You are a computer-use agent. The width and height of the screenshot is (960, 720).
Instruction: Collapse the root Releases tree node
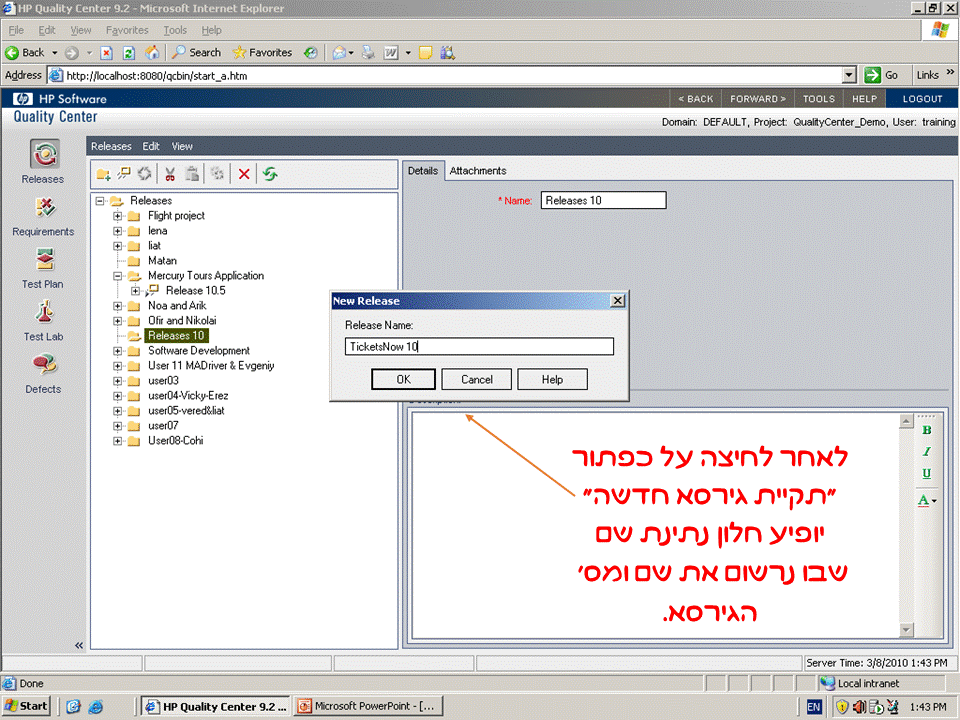click(100, 201)
